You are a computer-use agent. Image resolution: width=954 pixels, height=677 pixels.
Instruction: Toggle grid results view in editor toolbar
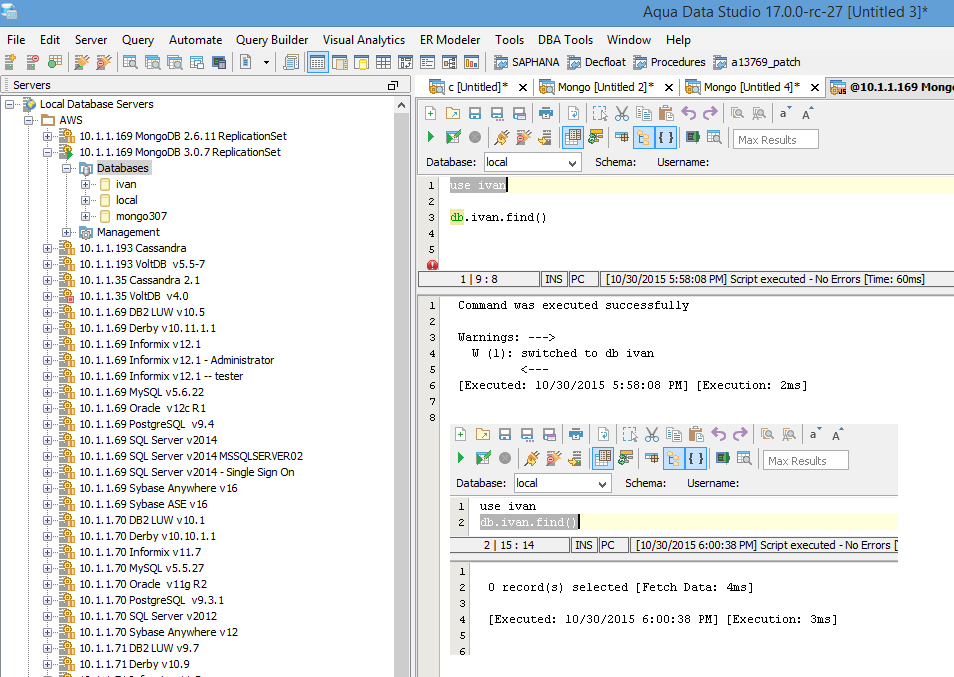573,137
